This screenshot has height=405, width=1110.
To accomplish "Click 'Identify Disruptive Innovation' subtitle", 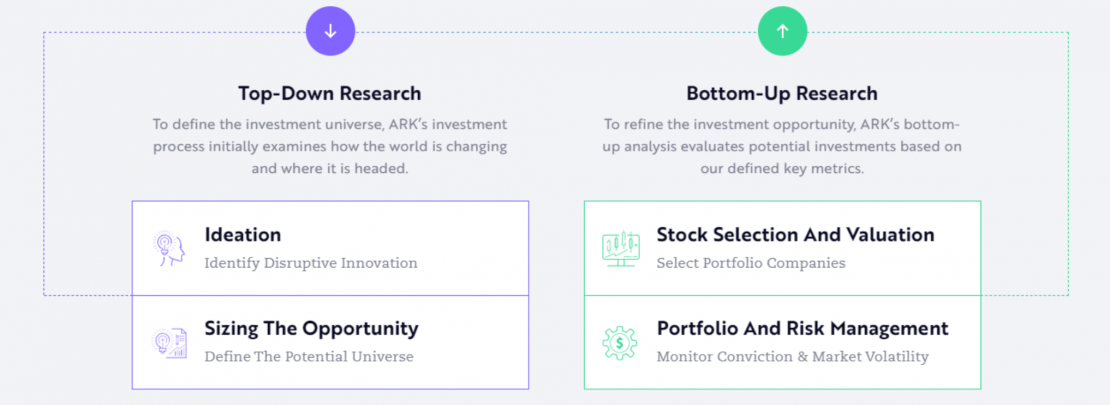I will (x=311, y=263).
